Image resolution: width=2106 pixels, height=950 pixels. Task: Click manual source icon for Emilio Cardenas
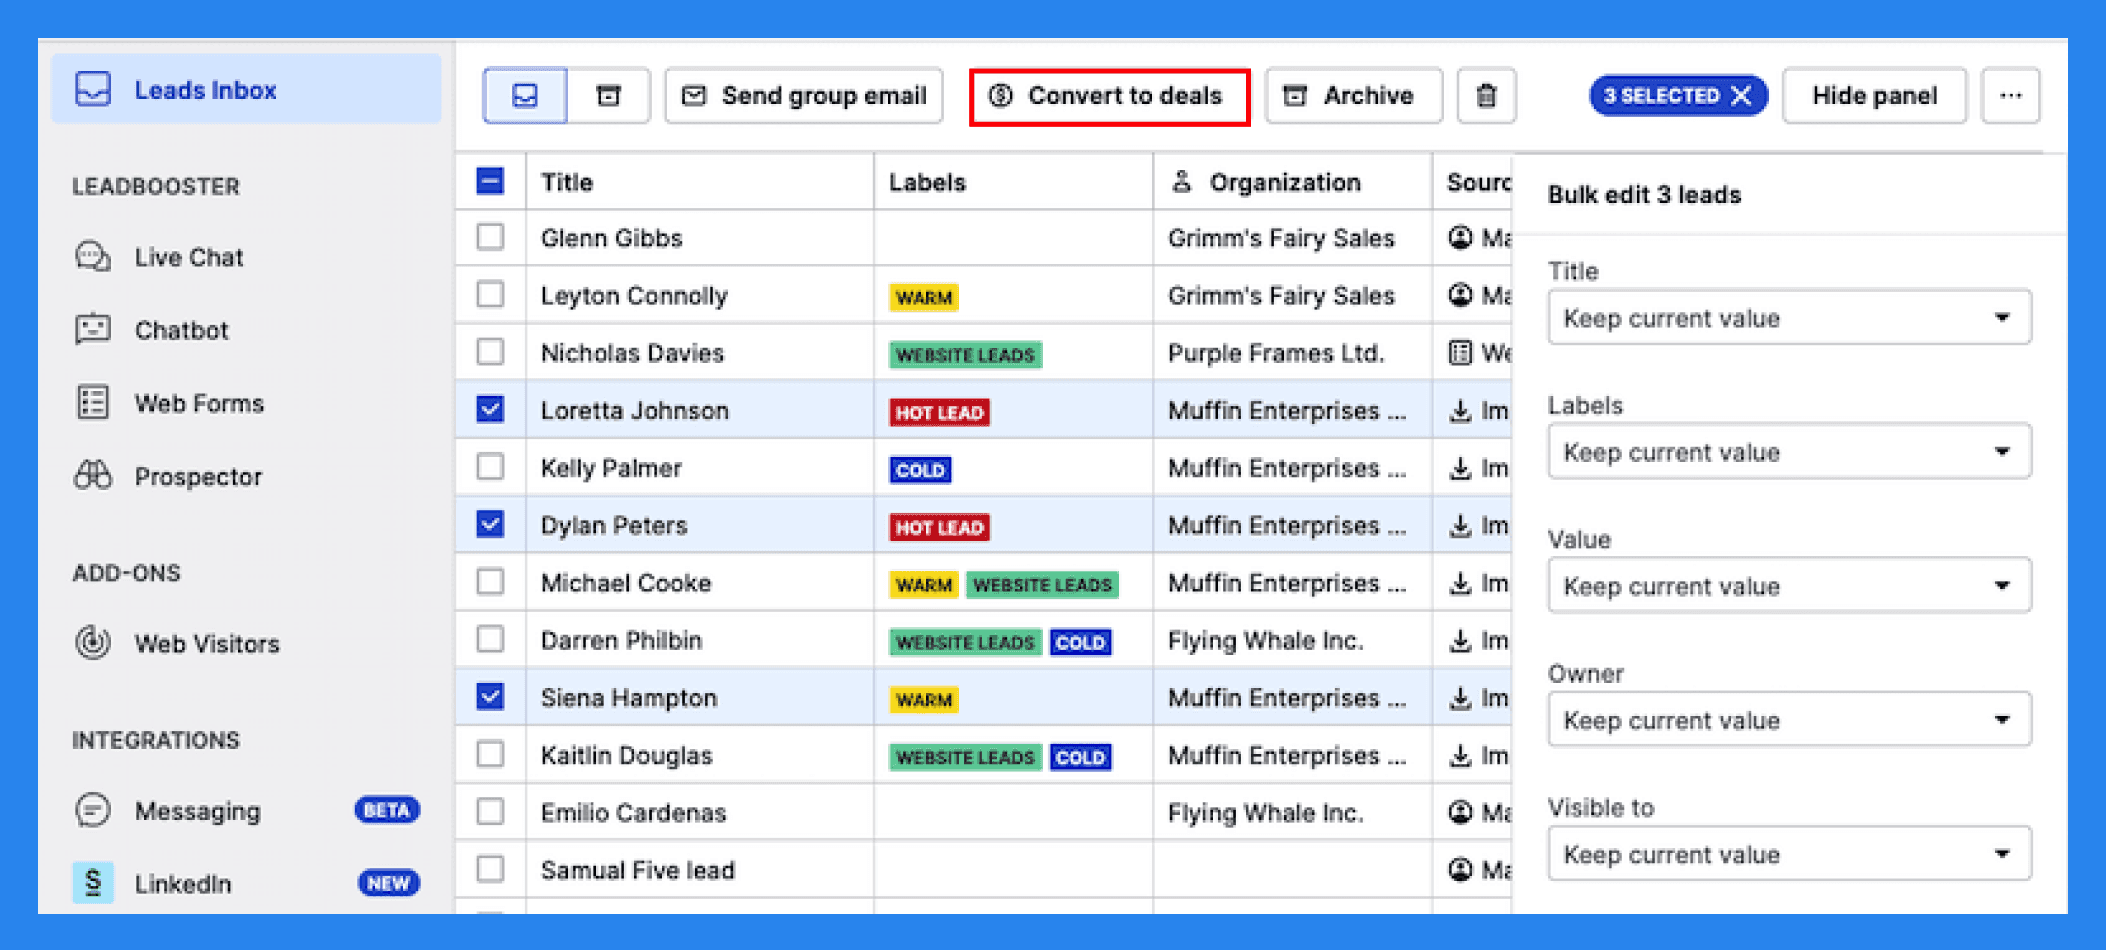pyautogui.click(x=1461, y=812)
